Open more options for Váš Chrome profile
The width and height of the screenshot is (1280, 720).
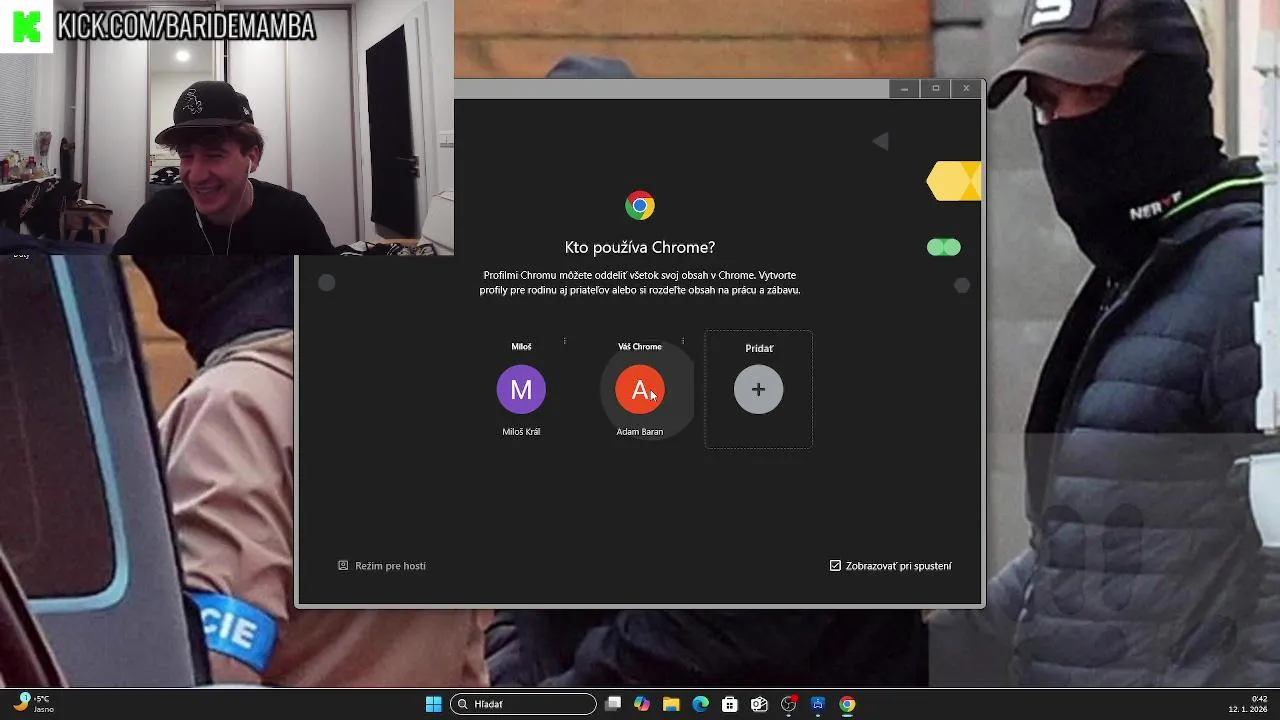point(683,341)
